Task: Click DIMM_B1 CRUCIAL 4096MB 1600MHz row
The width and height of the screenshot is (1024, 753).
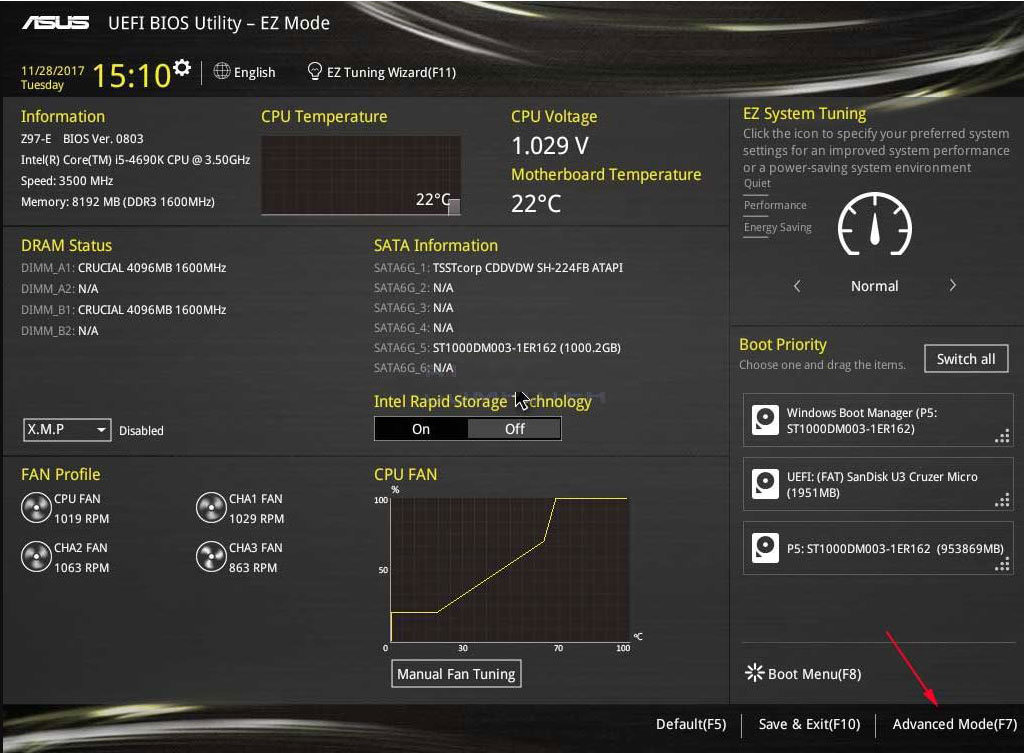Action: (123, 310)
